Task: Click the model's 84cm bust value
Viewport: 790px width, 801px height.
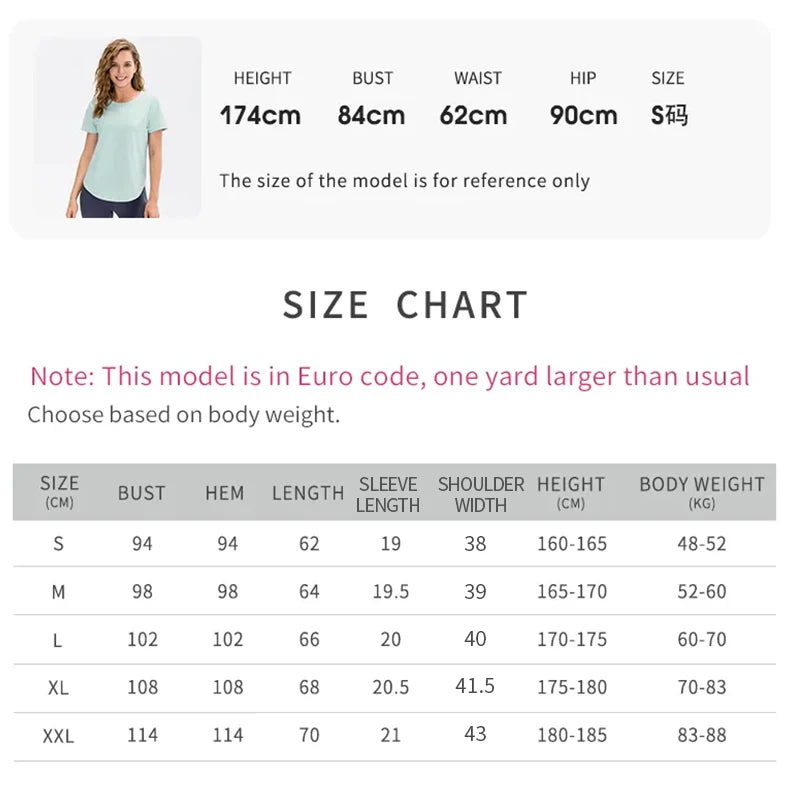Action: [371, 115]
